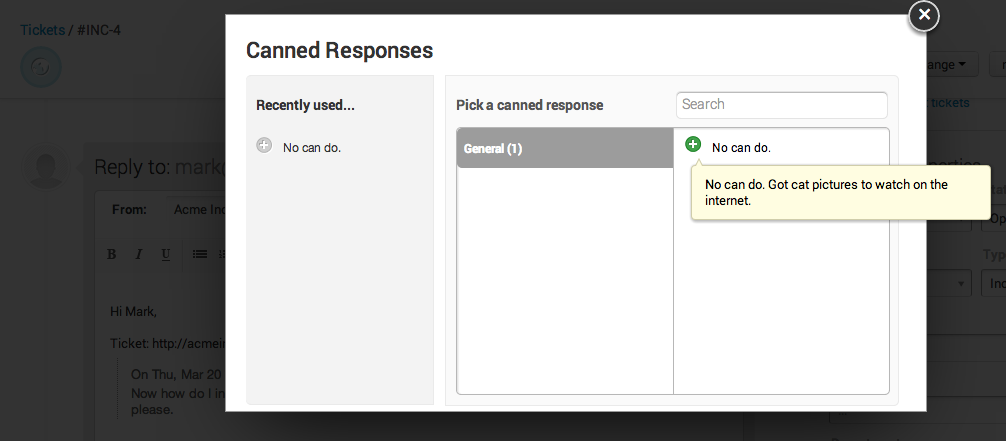This screenshot has height=441, width=1006.
Task: Click the 'Hi Mark,' line in reply body
Action: click(x=133, y=311)
